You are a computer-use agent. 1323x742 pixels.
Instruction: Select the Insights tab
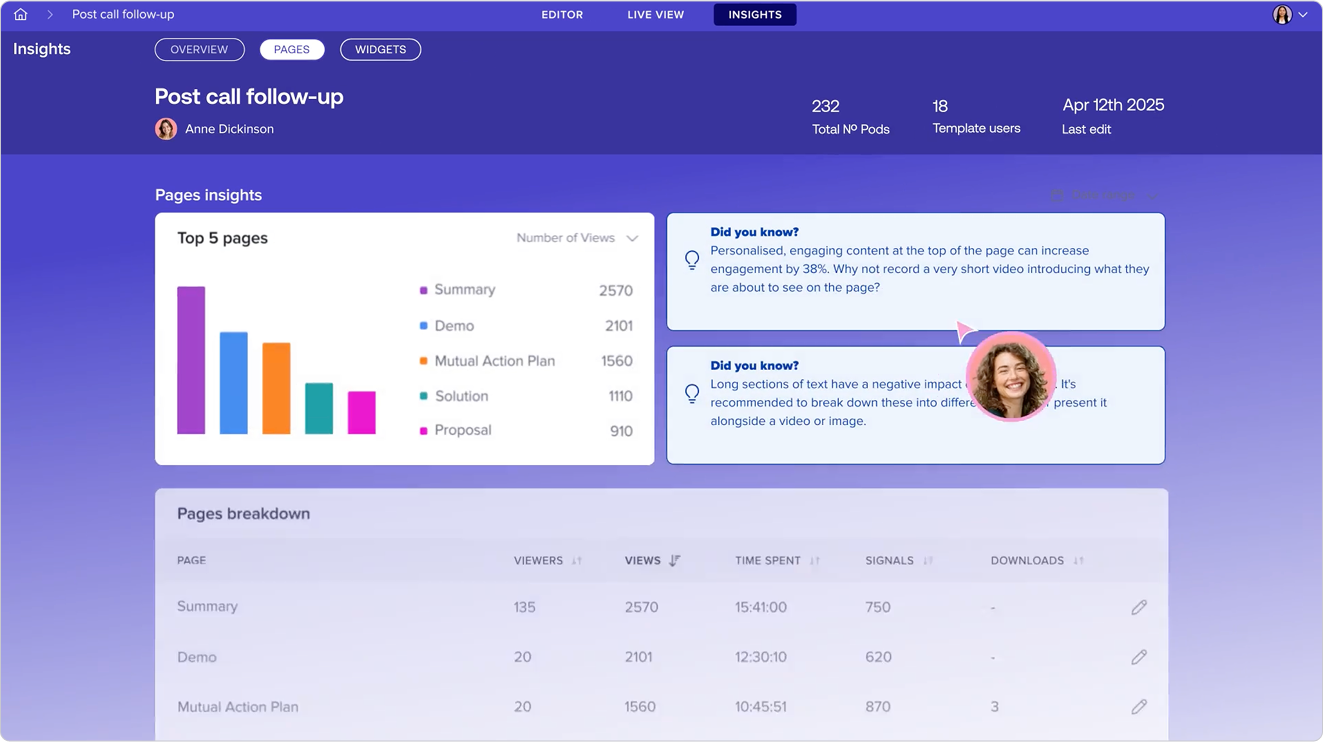(755, 15)
